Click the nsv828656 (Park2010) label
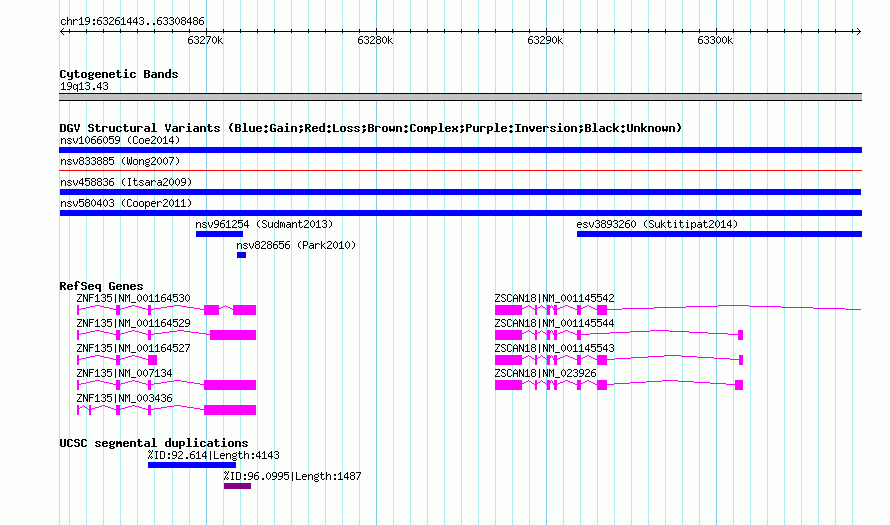890x525 pixels. (x=296, y=245)
